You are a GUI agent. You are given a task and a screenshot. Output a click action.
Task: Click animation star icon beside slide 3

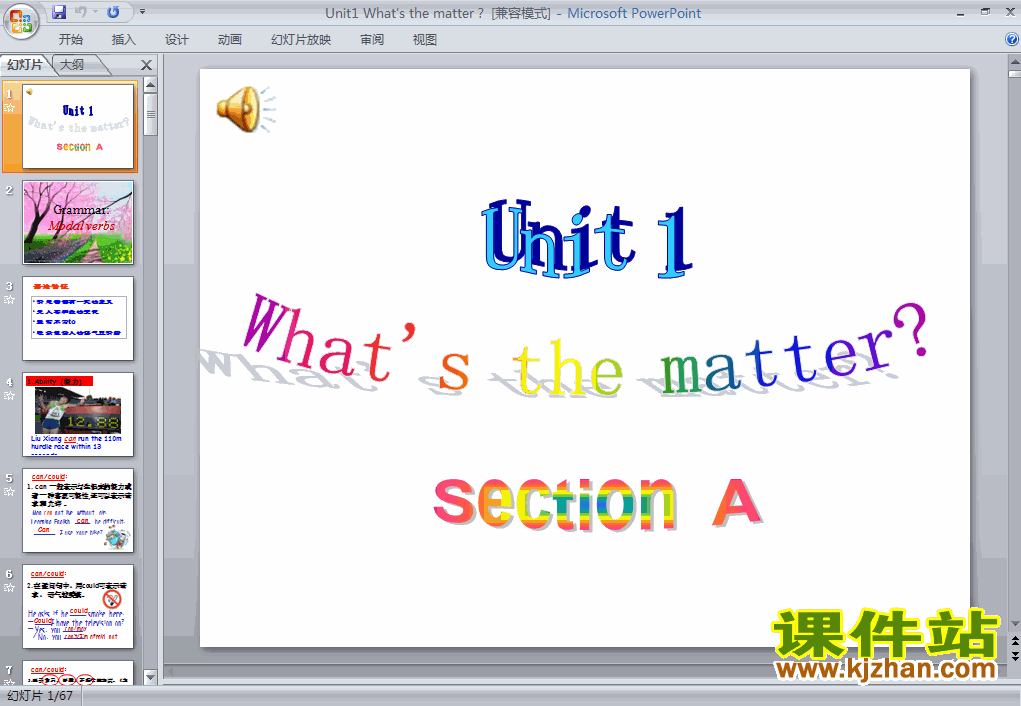pyautogui.click(x=9, y=300)
